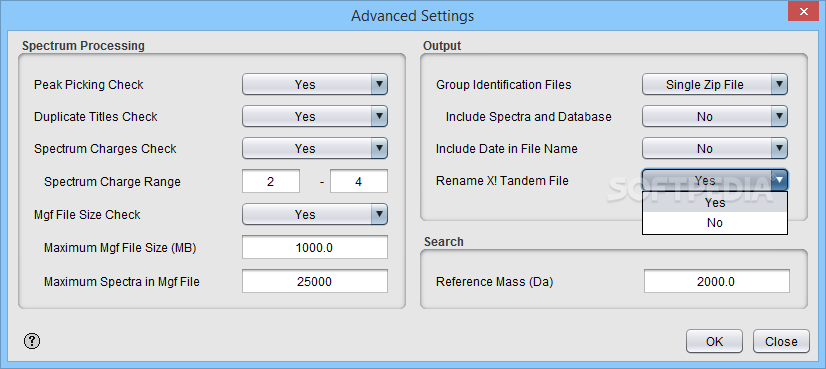The image size is (826, 369).
Task: Expand the Spectrum Charges Check dropdown
Action: 315,149
